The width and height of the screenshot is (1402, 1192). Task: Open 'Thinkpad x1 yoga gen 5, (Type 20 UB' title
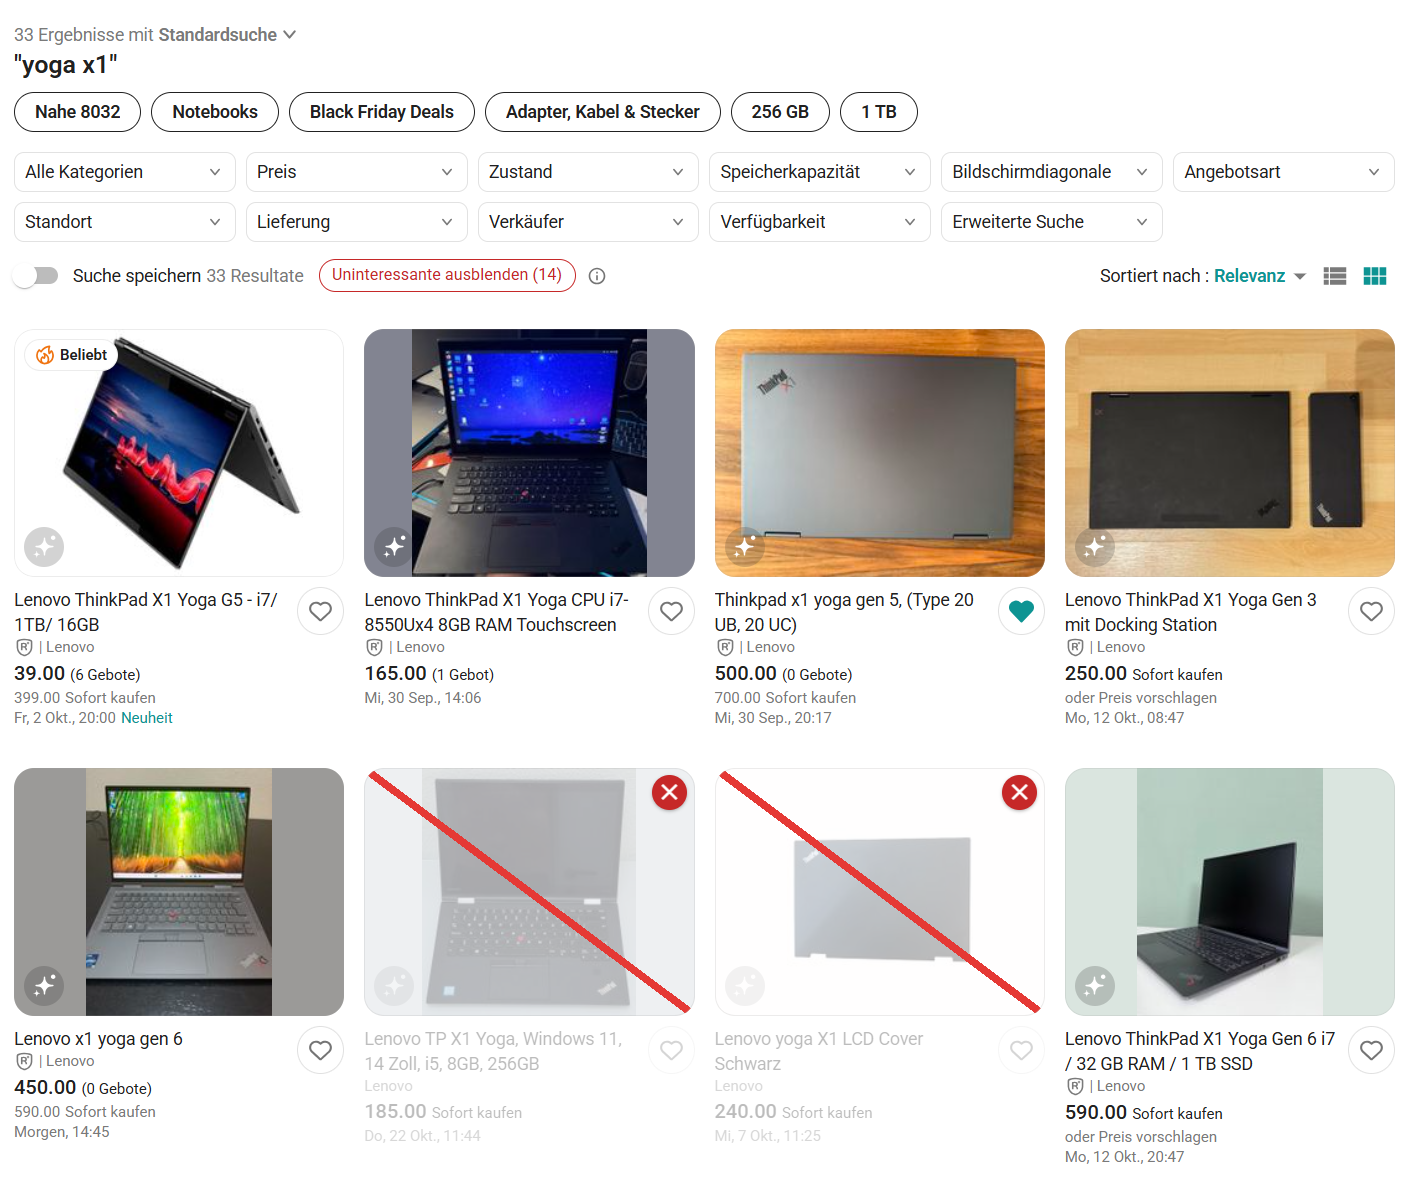pos(844,612)
